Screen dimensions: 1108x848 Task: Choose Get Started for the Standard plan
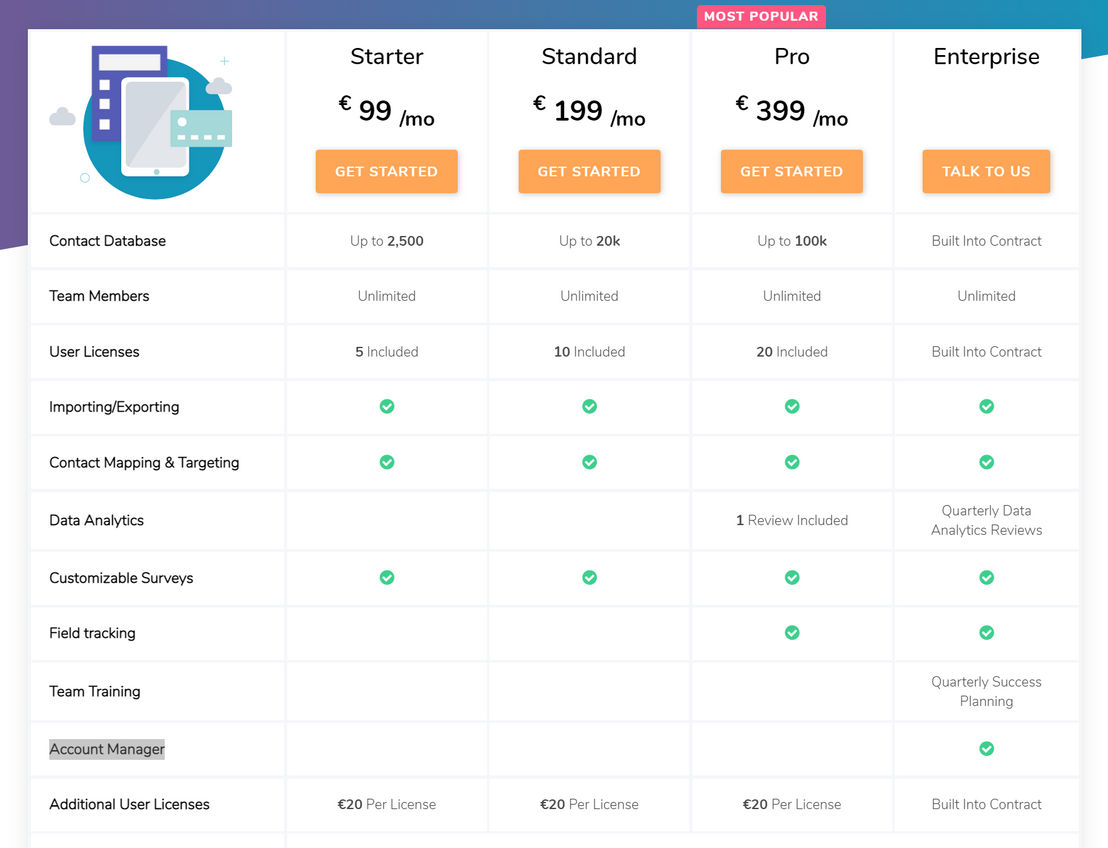pos(589,171)
